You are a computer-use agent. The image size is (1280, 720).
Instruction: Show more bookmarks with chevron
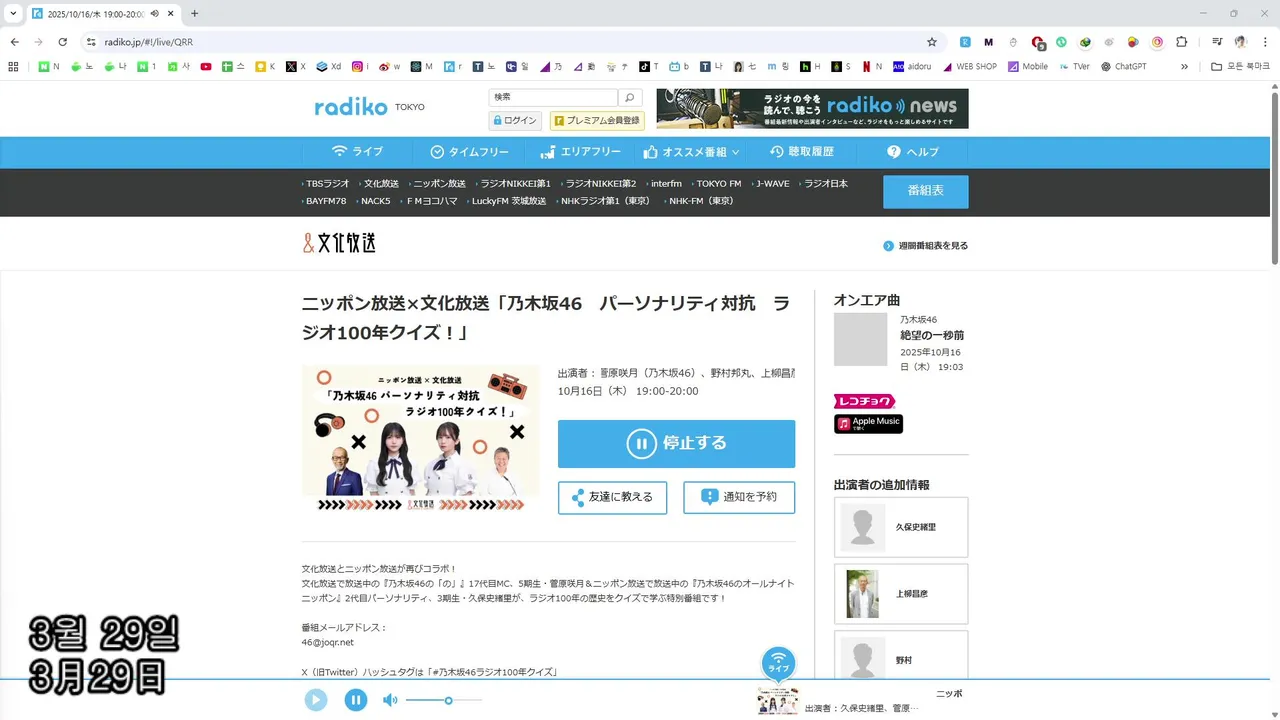click(1185, 66)
